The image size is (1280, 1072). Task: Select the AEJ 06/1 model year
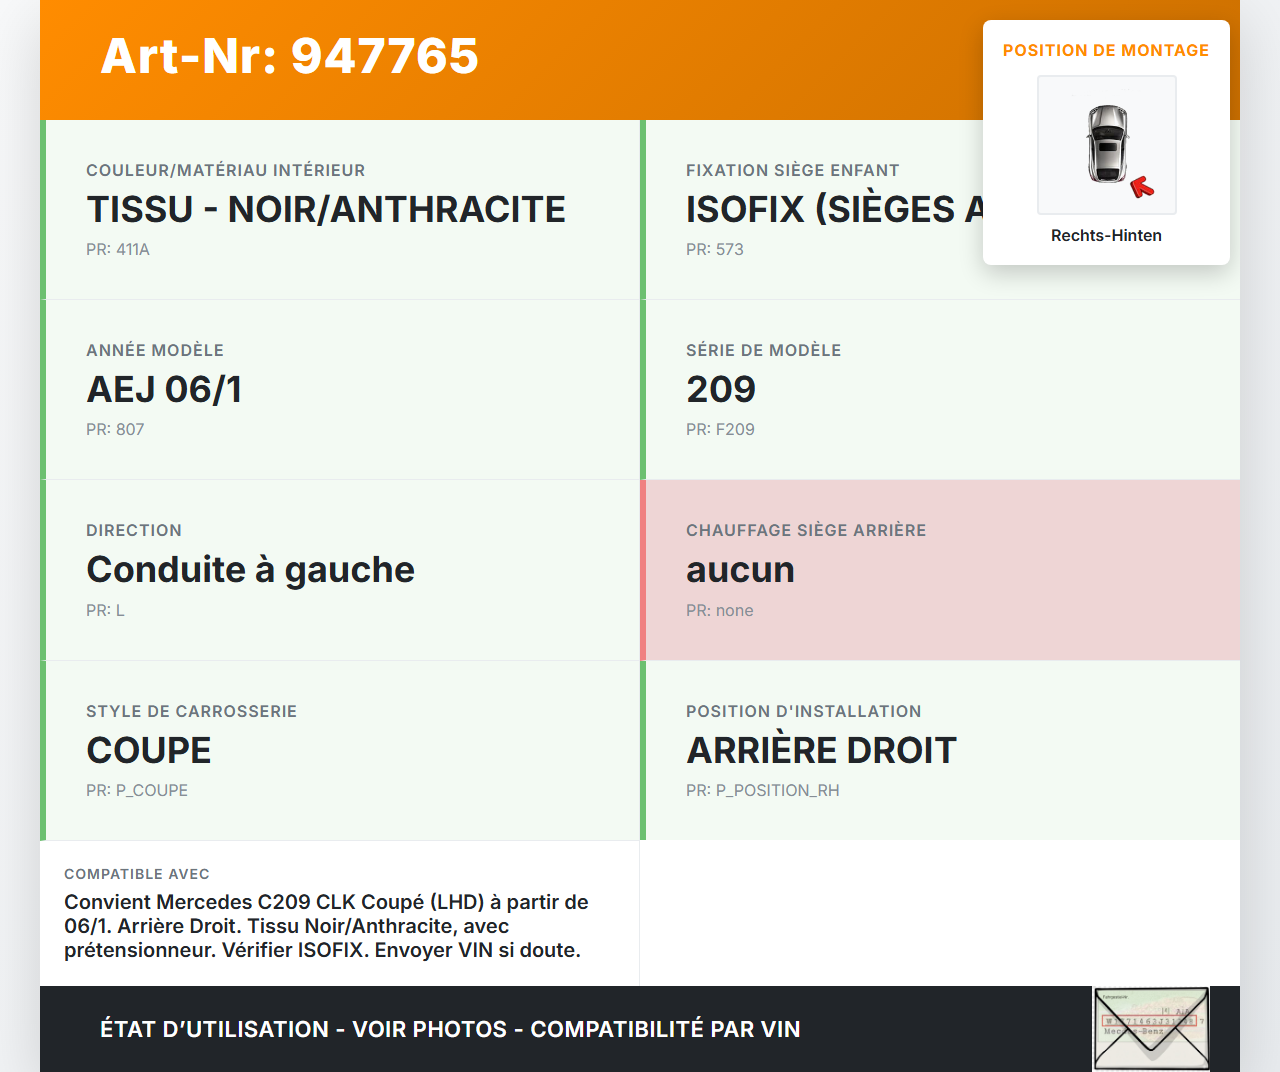tap(164, 390)
